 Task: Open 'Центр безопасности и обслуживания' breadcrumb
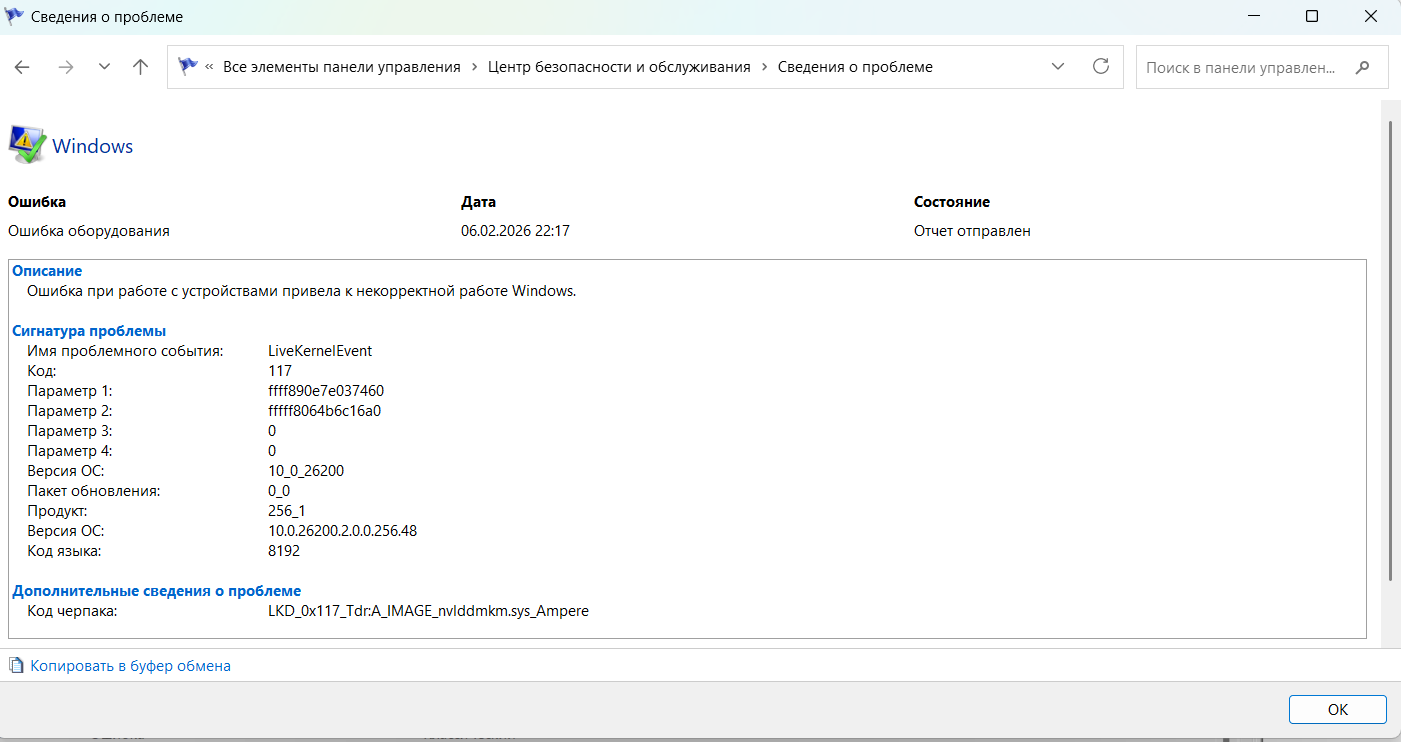click(619, 67)
